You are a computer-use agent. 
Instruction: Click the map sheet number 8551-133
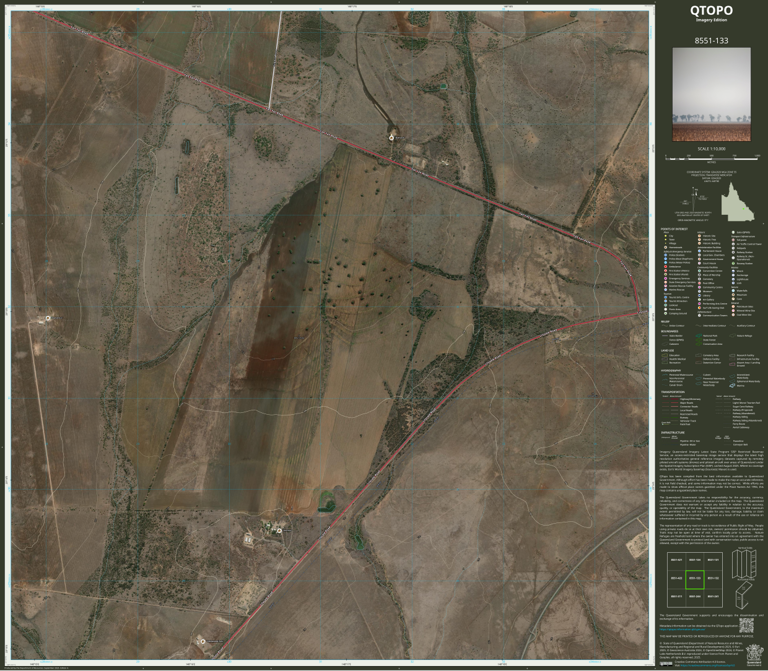(x=711, y=41)
